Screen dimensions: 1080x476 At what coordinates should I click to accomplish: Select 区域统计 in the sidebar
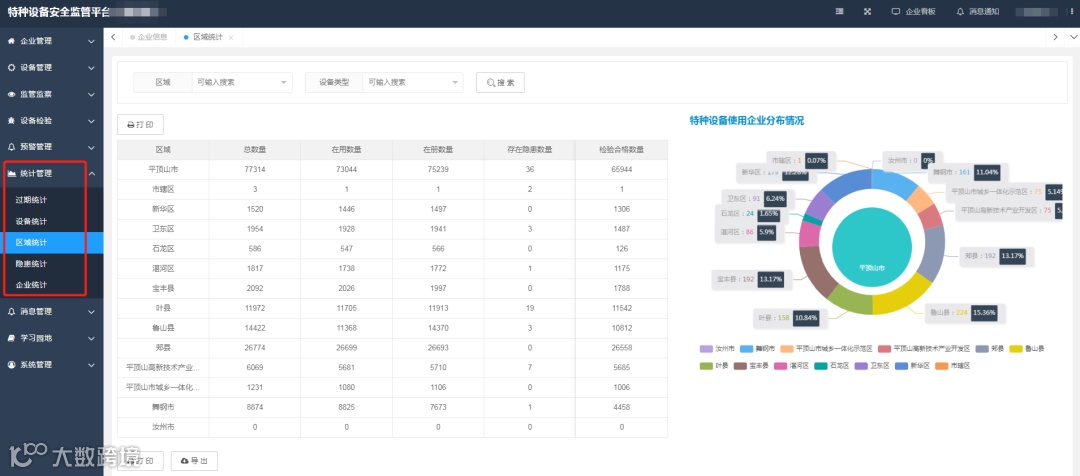(x=52, y=242)
